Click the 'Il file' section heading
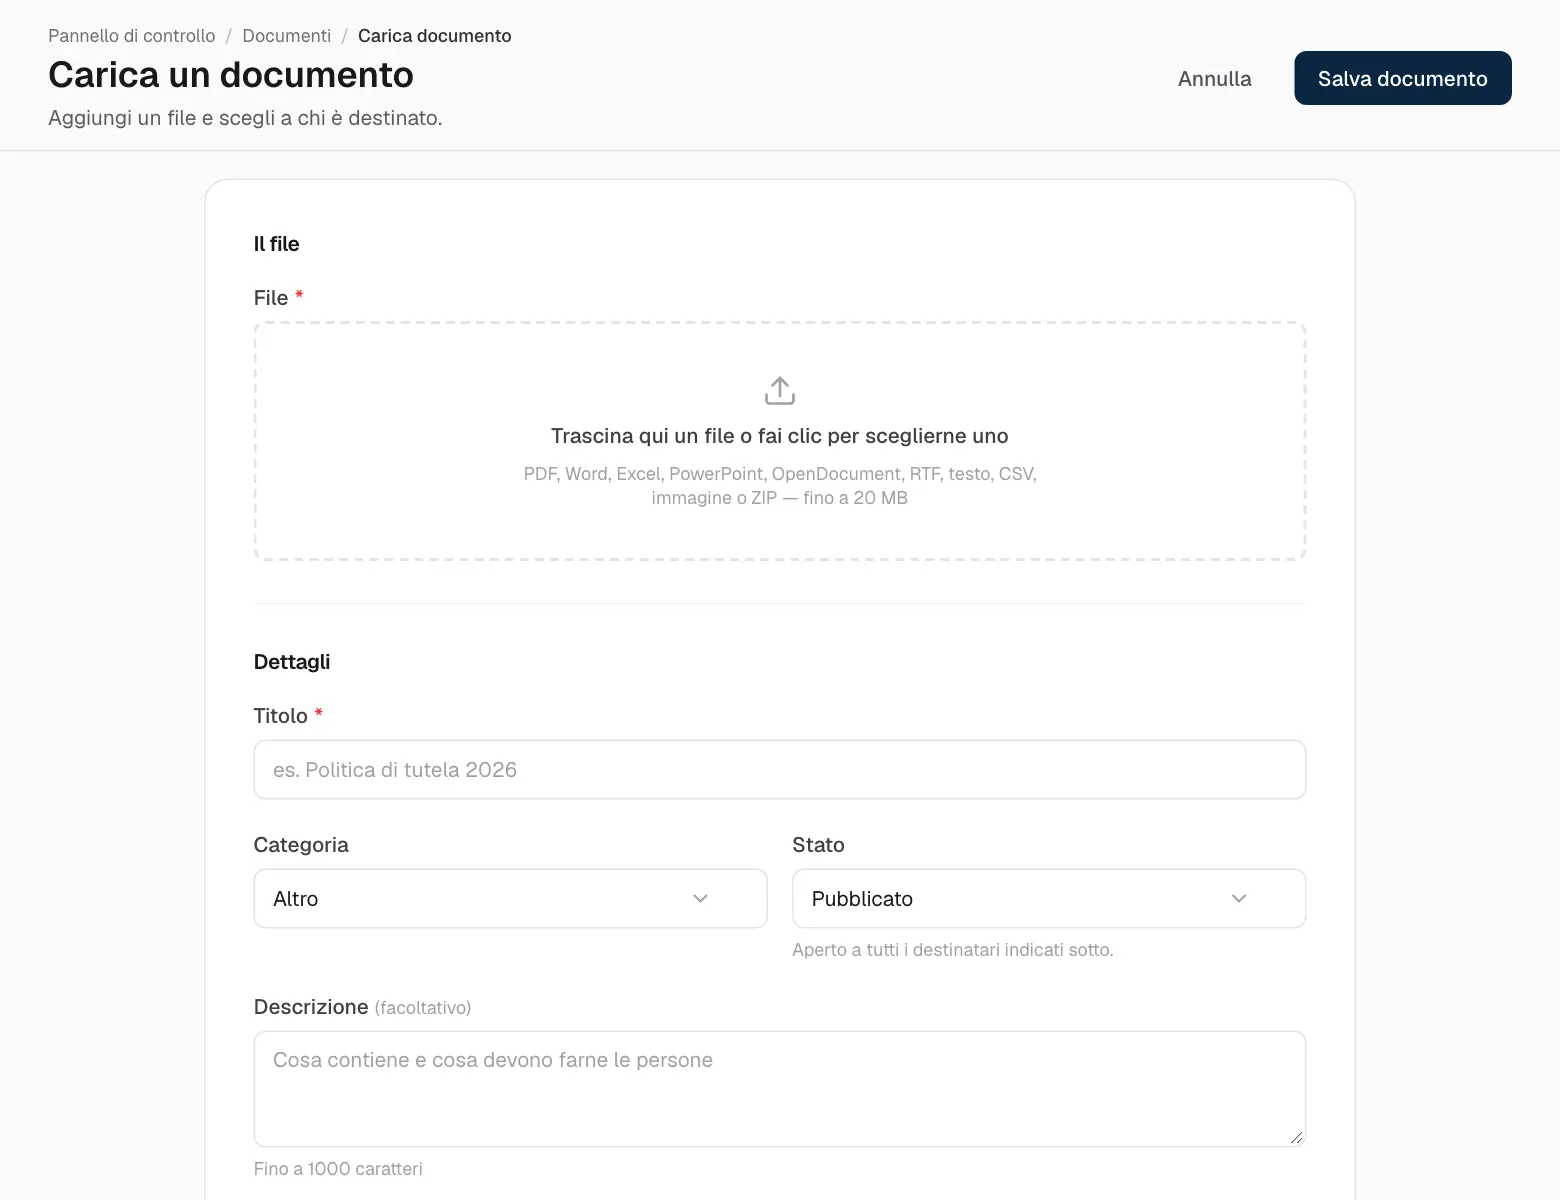 [x=277, y=244]
